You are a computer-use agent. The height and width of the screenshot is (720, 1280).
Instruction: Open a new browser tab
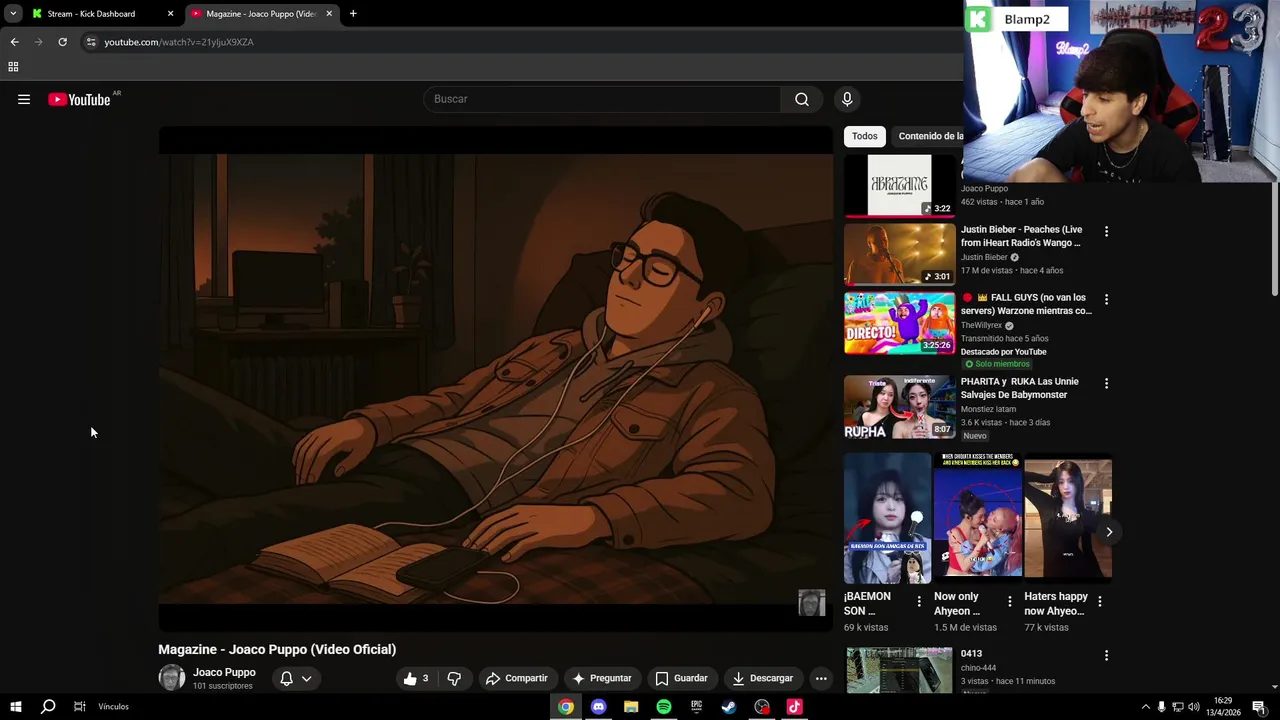353,14
